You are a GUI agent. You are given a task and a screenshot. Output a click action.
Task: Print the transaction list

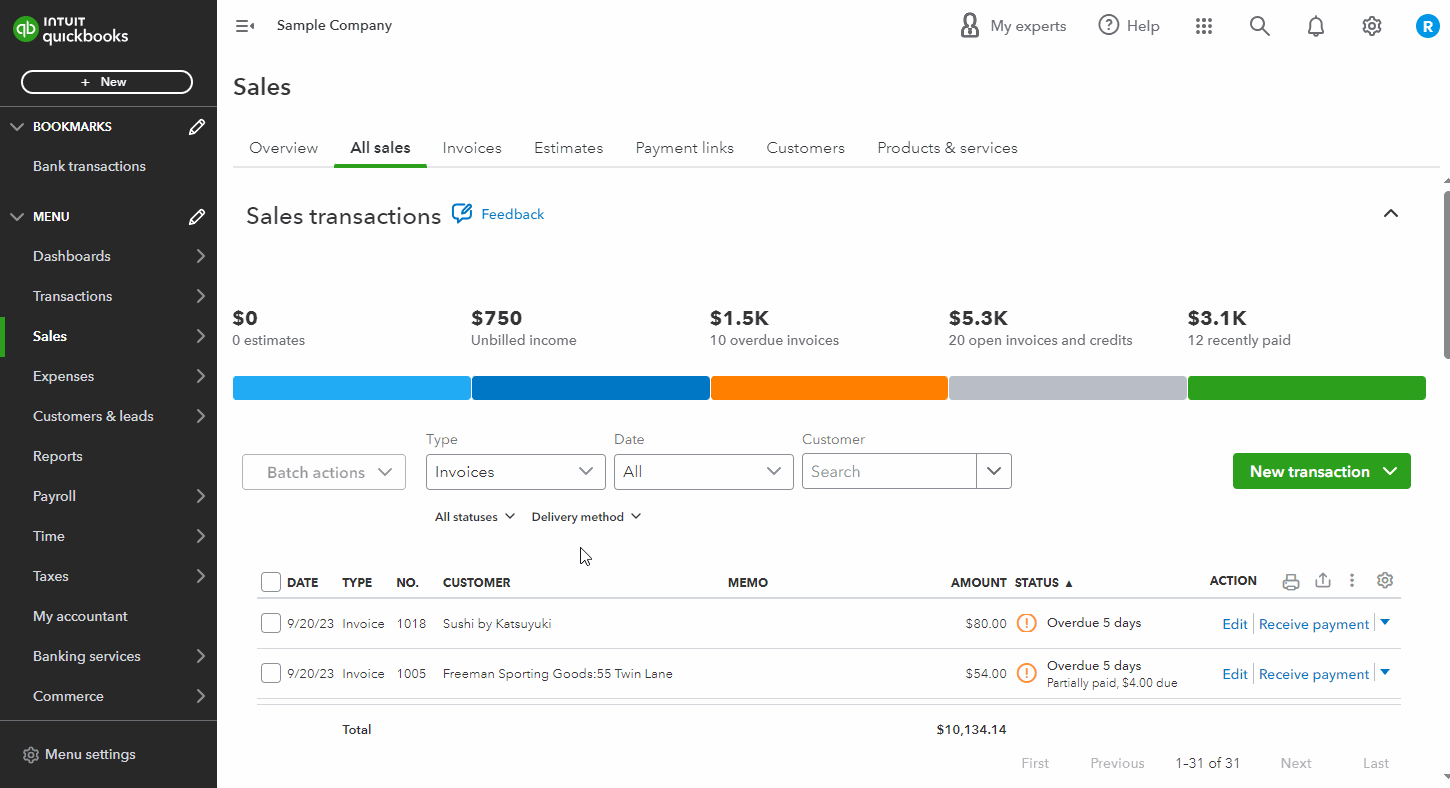pyautogui.click(x=1291, y=582)
